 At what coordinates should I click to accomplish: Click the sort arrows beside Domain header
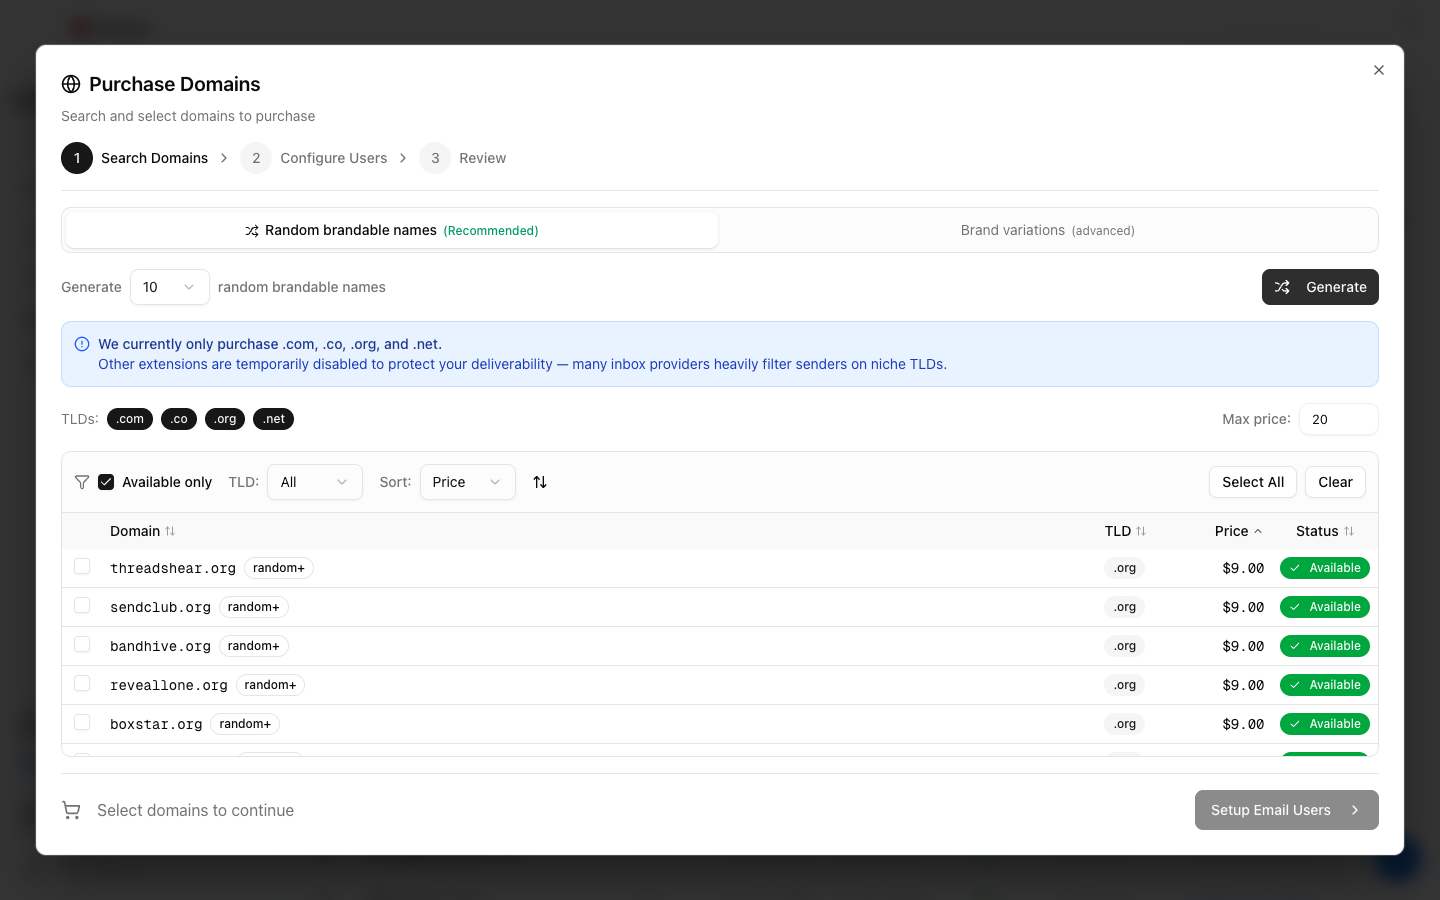click(x=170, y=531)
